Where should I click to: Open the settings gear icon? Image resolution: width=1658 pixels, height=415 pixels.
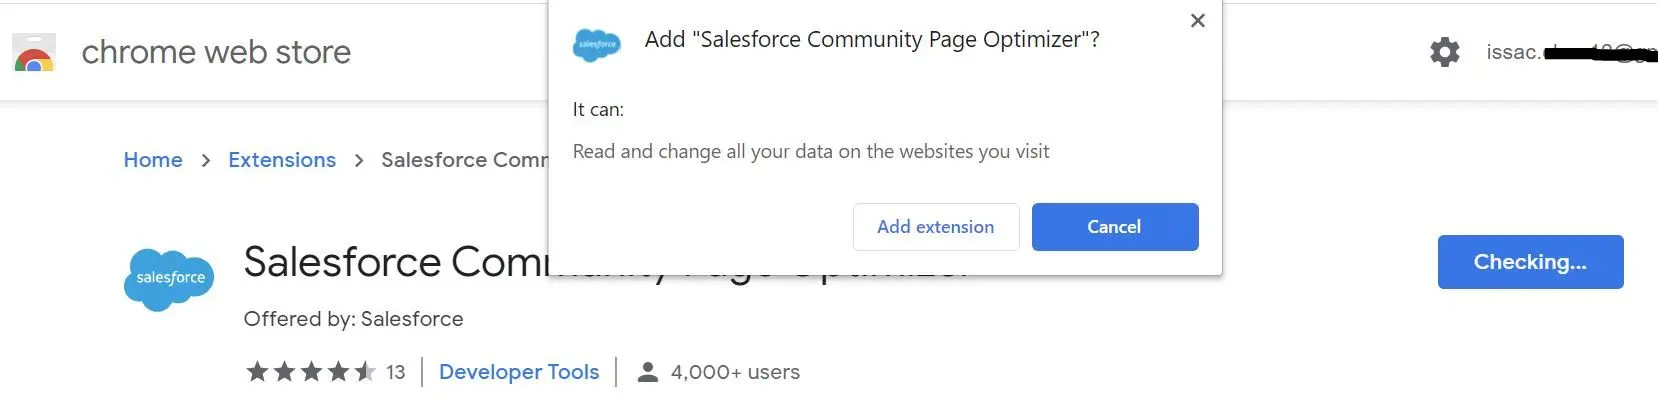1444,52
